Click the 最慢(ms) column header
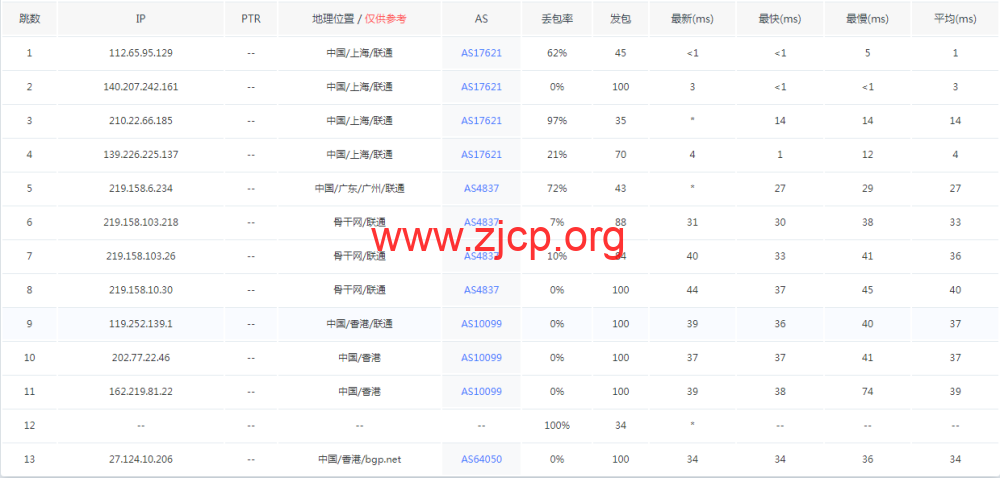 point(867,18)
